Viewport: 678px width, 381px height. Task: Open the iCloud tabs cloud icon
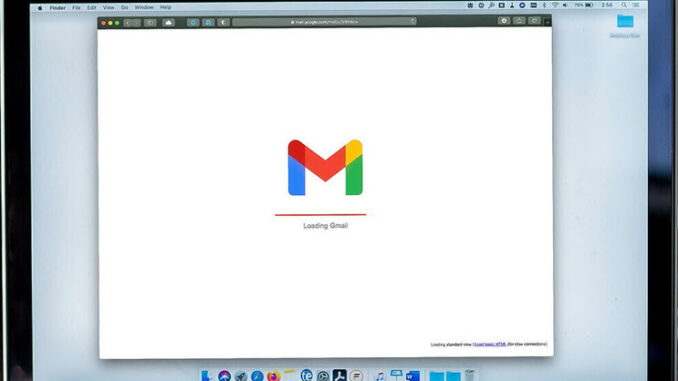(168, 22)
